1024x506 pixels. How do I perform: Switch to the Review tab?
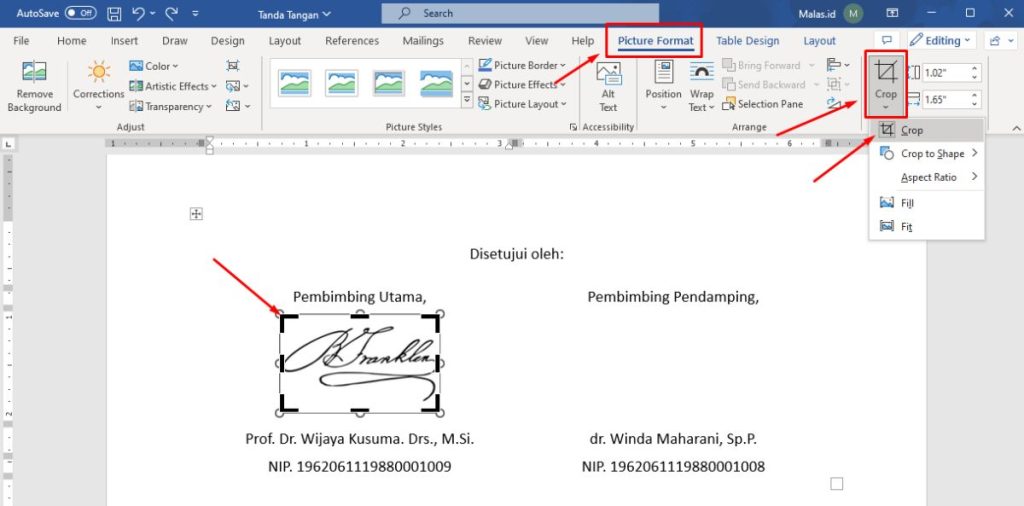coord(485,40)
